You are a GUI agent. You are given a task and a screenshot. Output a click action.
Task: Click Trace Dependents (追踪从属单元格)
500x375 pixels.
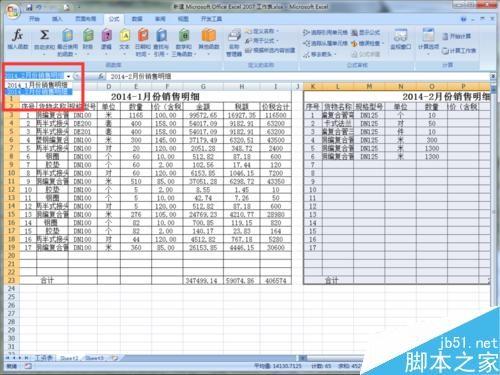tap(325, 43)
